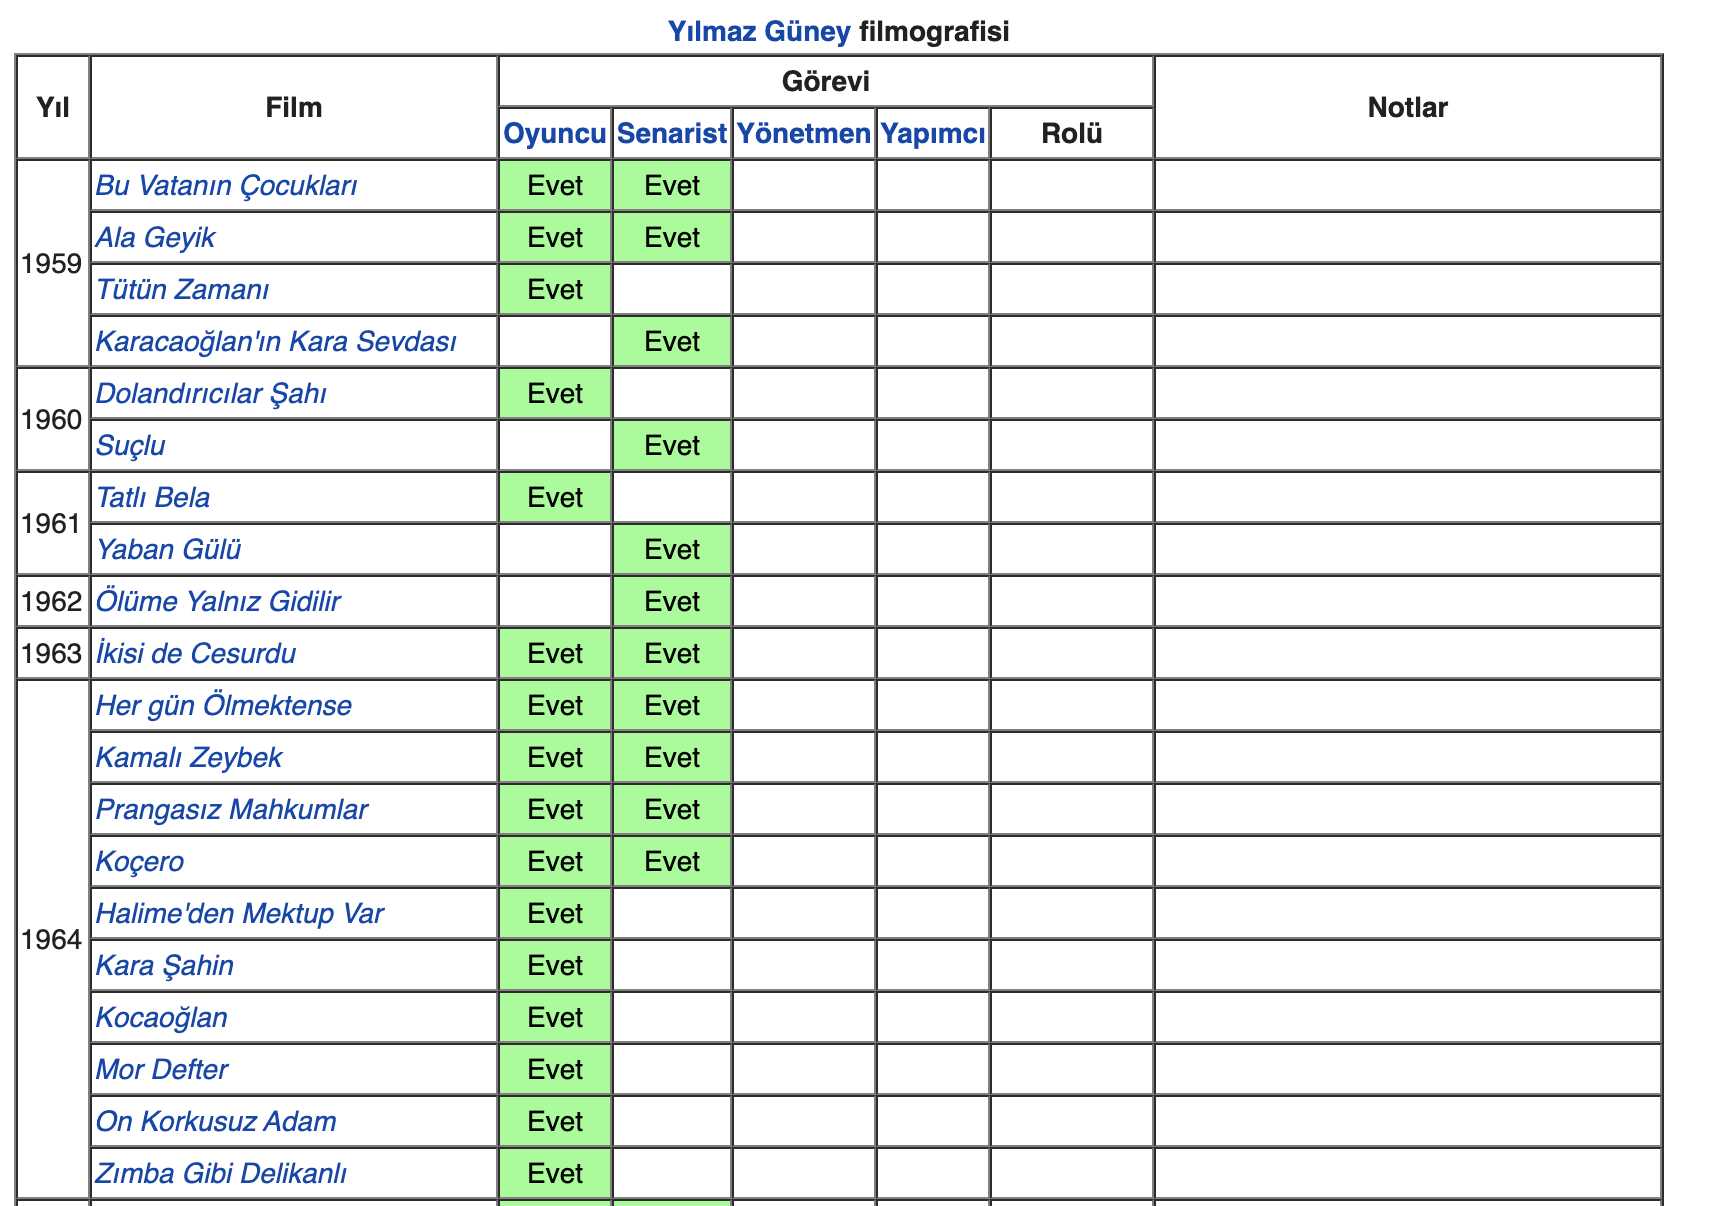Open the Yılmaz Güney link in title

click(759, 32)
